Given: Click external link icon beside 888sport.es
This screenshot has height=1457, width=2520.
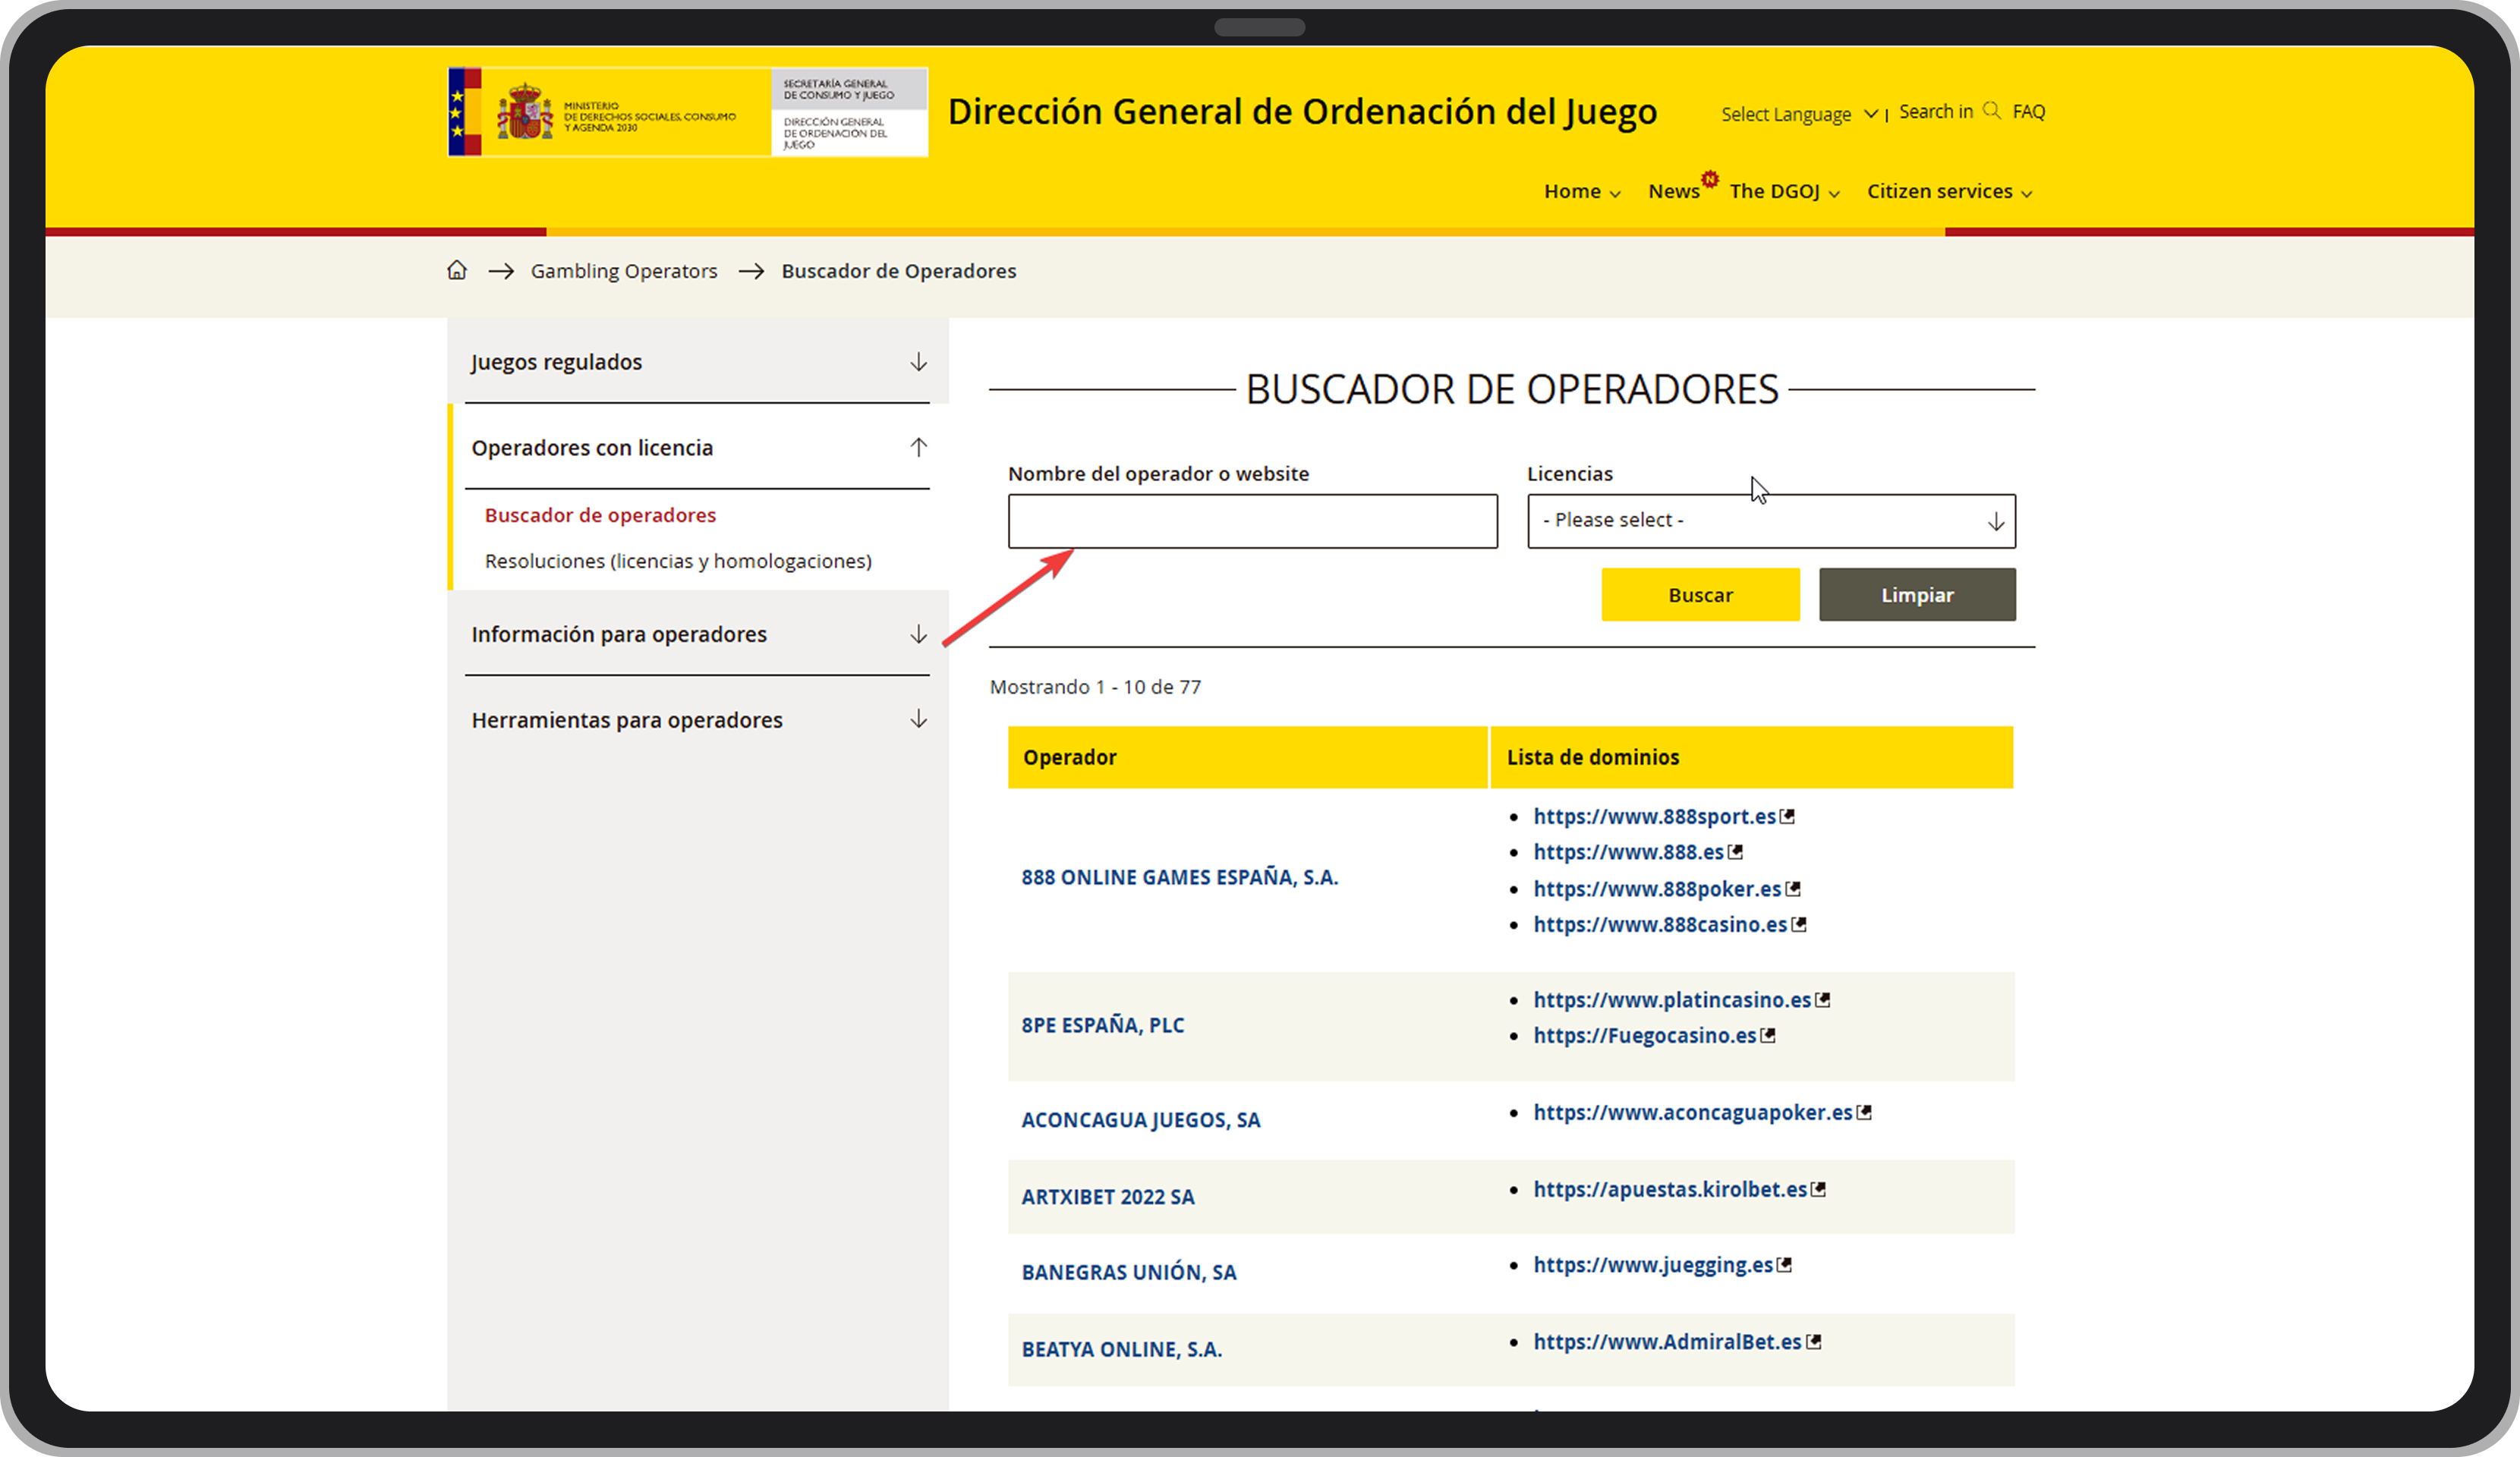Looking at the screenshot, I should tap(1788, 817).
